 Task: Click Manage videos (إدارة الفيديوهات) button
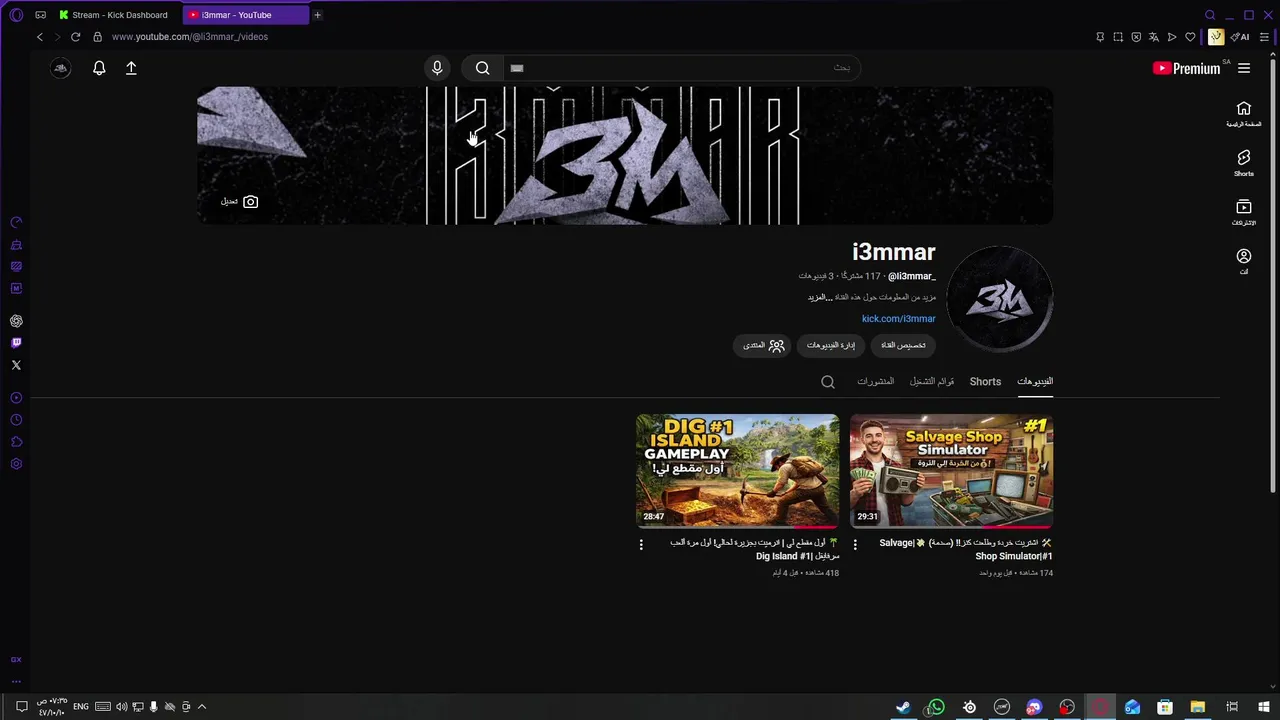pos(831,345)
